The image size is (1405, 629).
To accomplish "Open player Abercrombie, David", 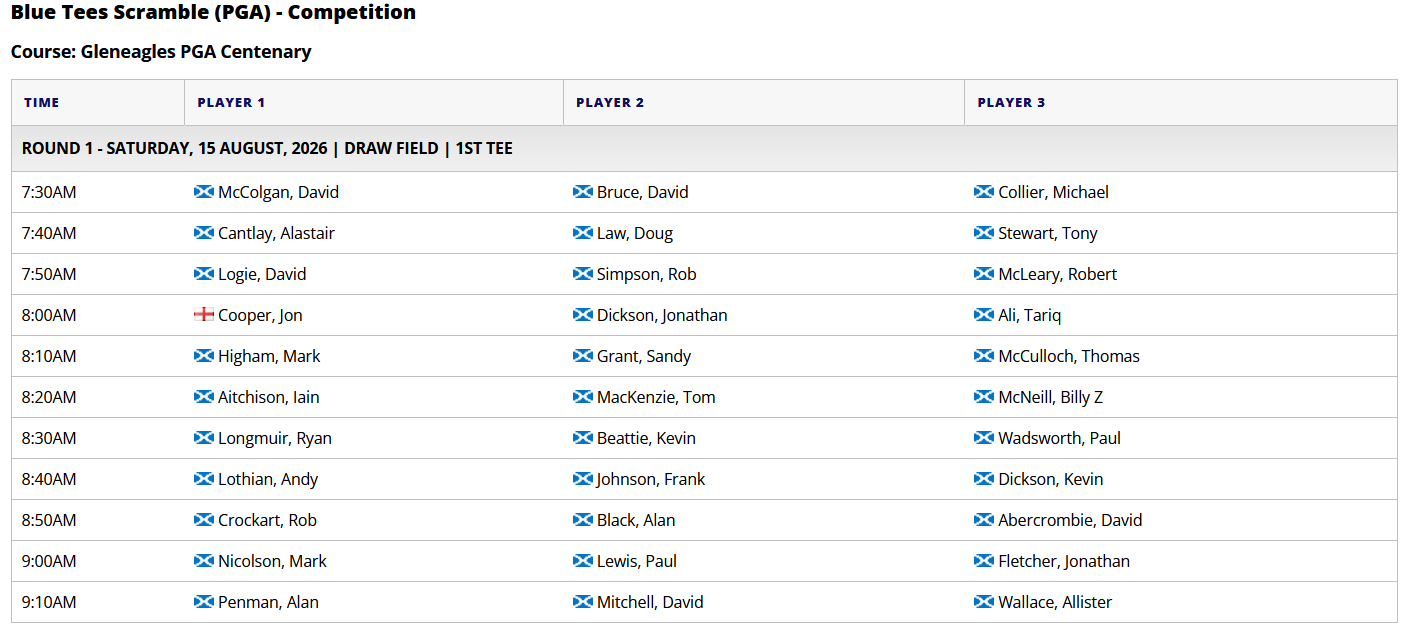I will (1070, 520).
